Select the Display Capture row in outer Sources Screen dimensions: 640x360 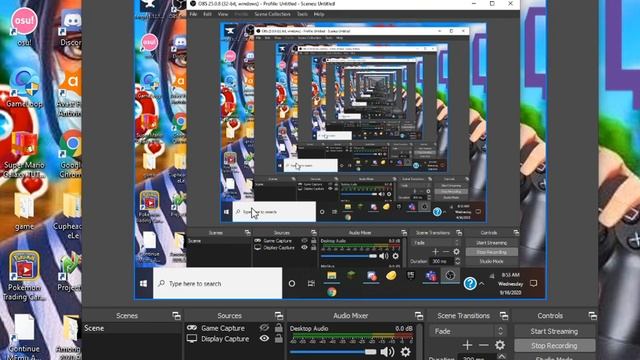pyautogui.click(x=234, y=338)
